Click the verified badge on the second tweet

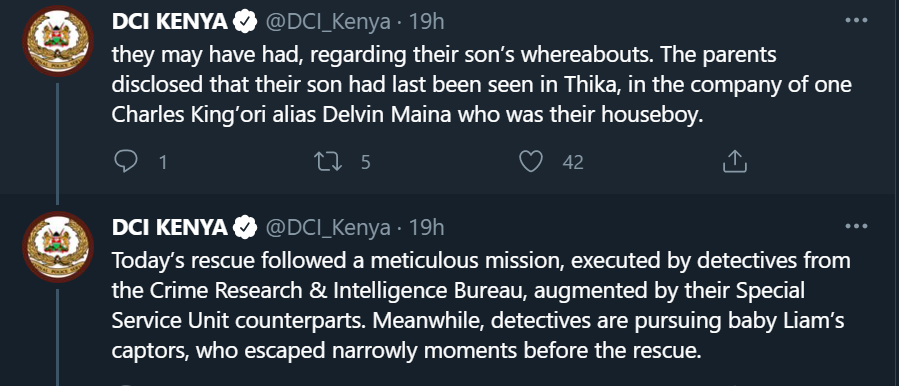245,228
